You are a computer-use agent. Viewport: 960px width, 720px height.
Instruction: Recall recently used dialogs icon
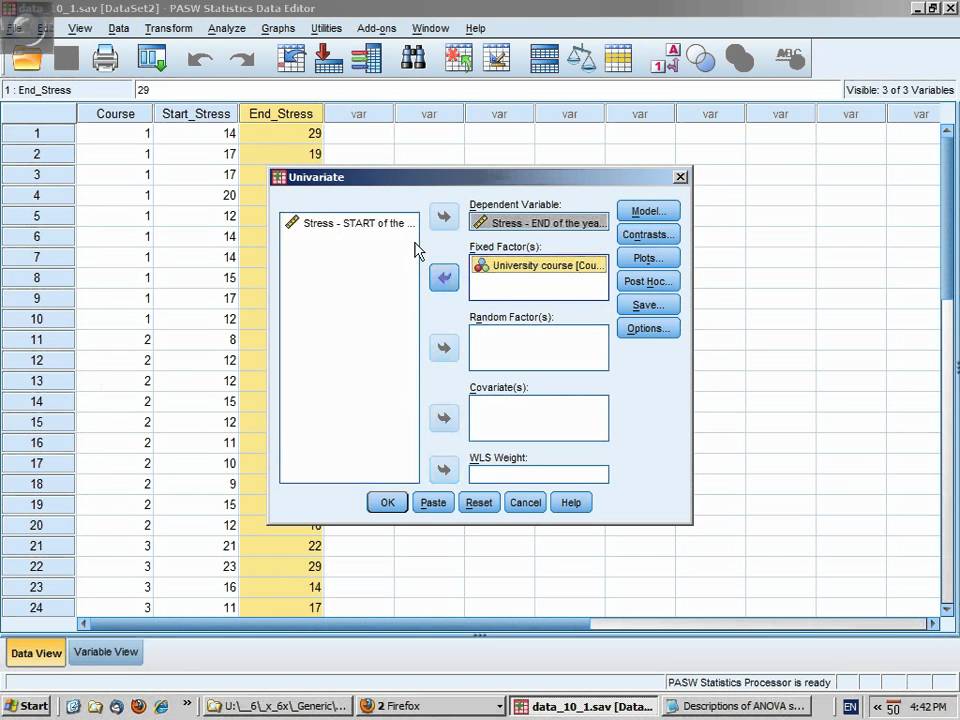pyautogui.click(x=152, y=59)
